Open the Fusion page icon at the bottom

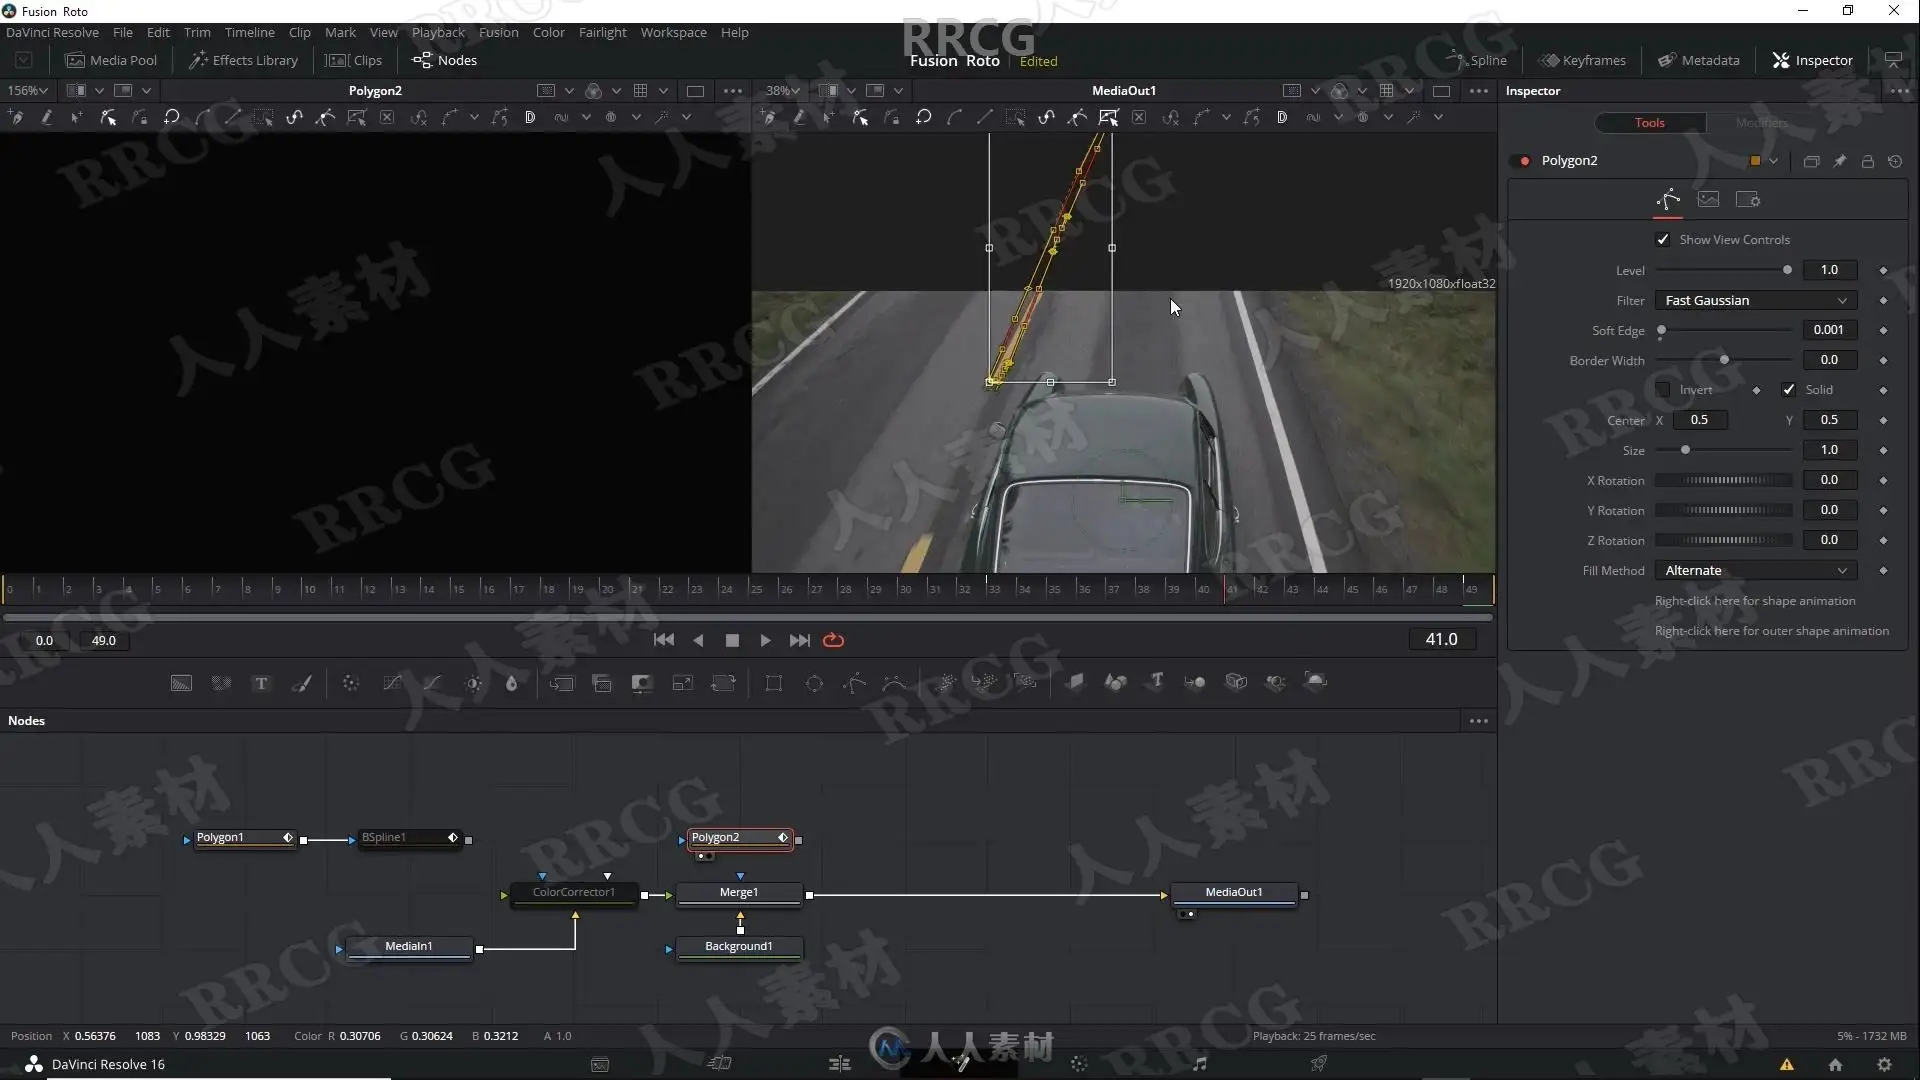click(x=960, y=1064)
